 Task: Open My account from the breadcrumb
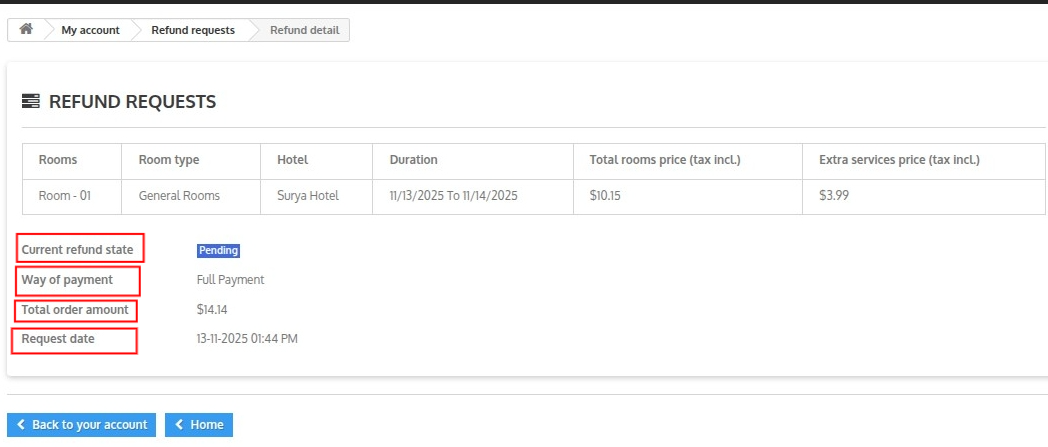click(x=90, y=30)
